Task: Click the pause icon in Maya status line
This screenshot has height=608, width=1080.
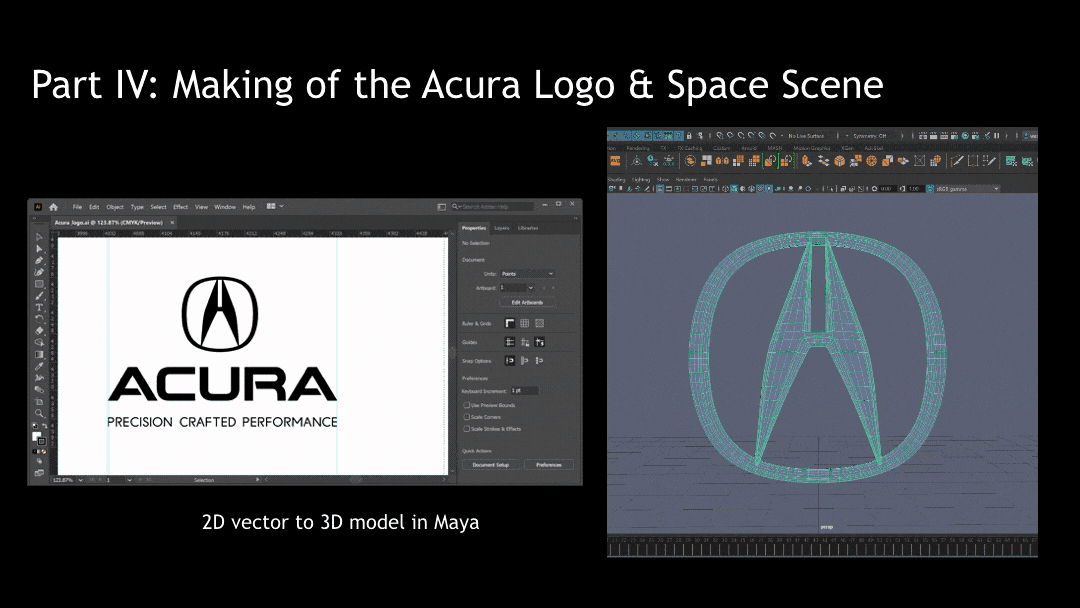Action: 996,136
